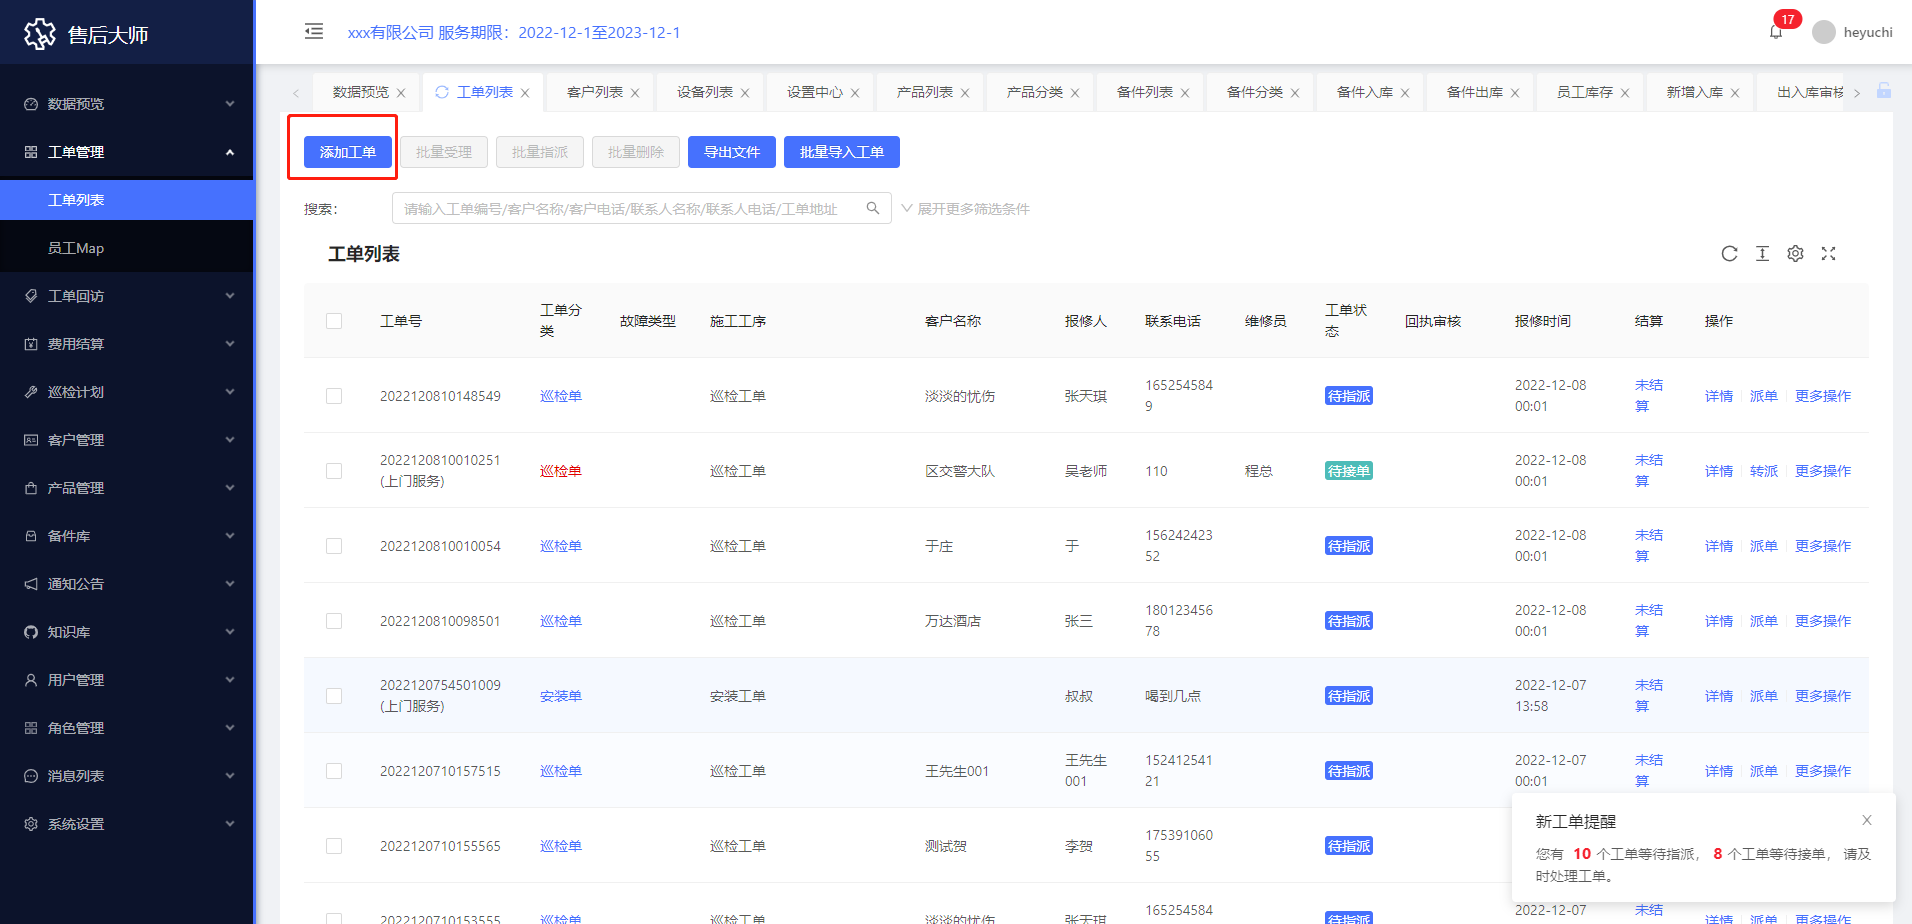The image size is (1912, 924).
Task: Click 安装单 category link
Action: pyautogui.click(x=561, y=696)
